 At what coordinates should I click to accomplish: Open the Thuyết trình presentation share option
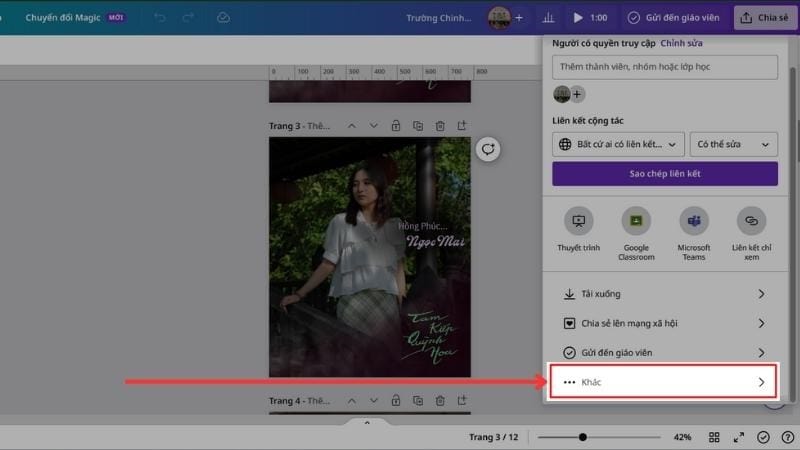[578, 221]
